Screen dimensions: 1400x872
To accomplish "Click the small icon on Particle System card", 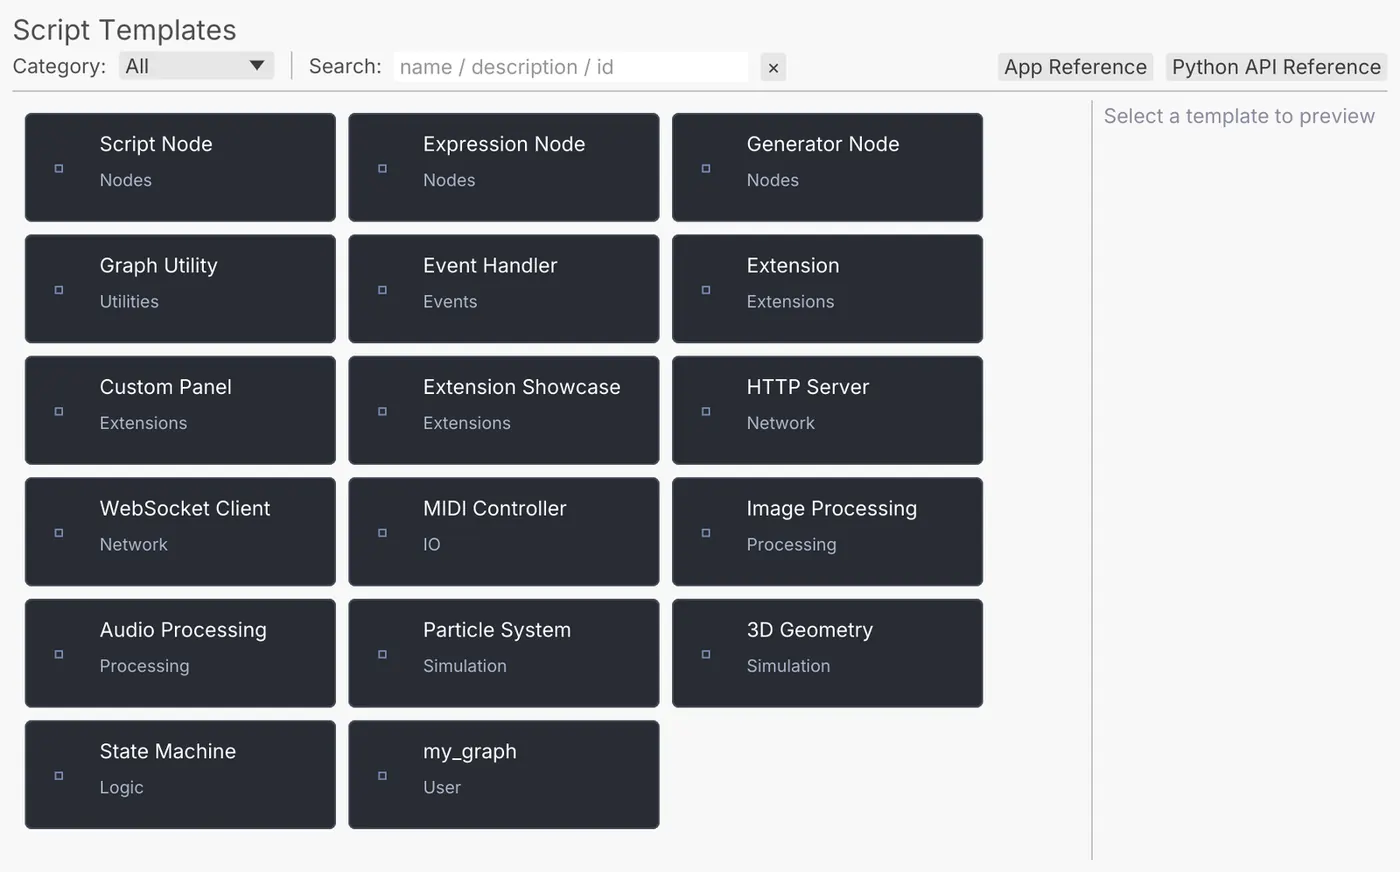I will coord(382,654).
